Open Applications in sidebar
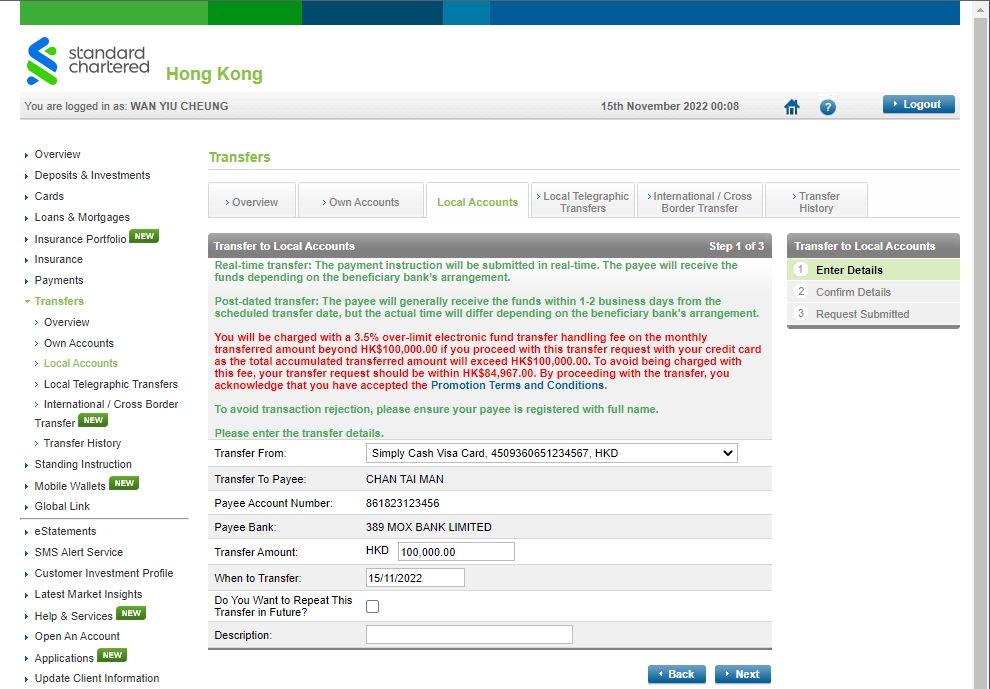 [x=64, y=658]
